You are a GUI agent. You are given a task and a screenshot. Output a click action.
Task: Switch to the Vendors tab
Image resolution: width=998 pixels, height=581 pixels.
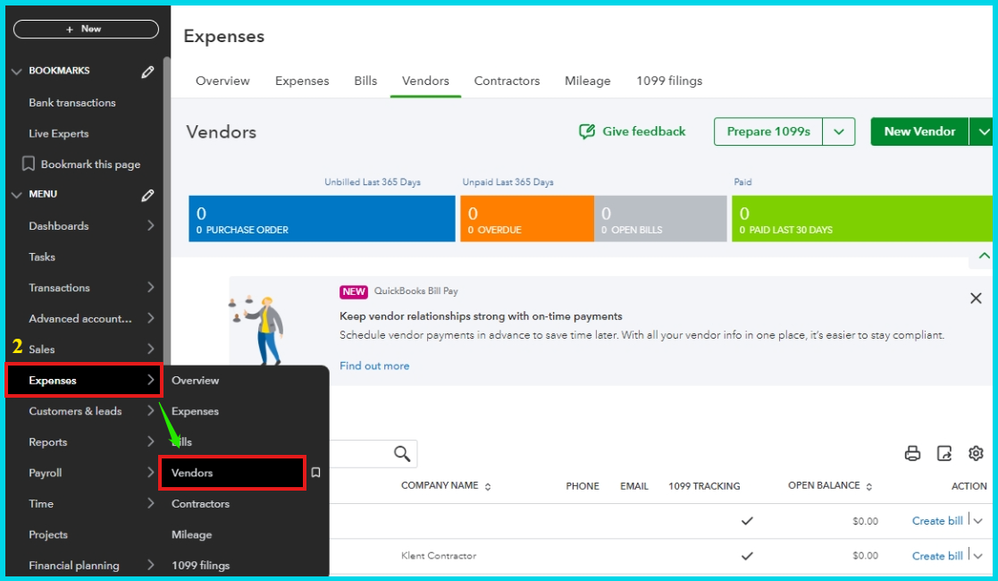pos(426,81)
